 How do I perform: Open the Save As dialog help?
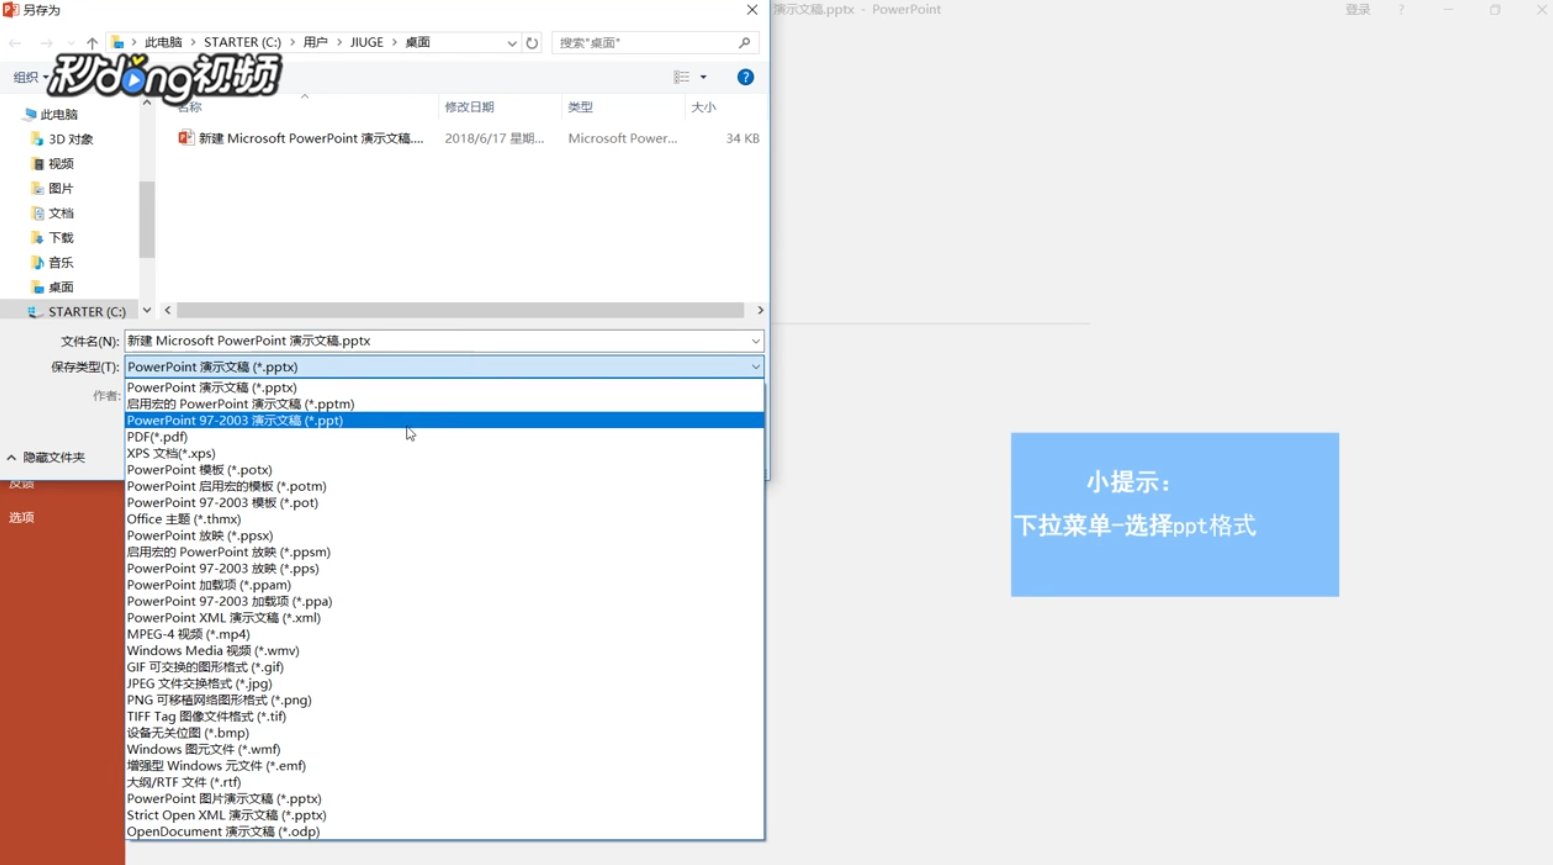coord(745,77)
